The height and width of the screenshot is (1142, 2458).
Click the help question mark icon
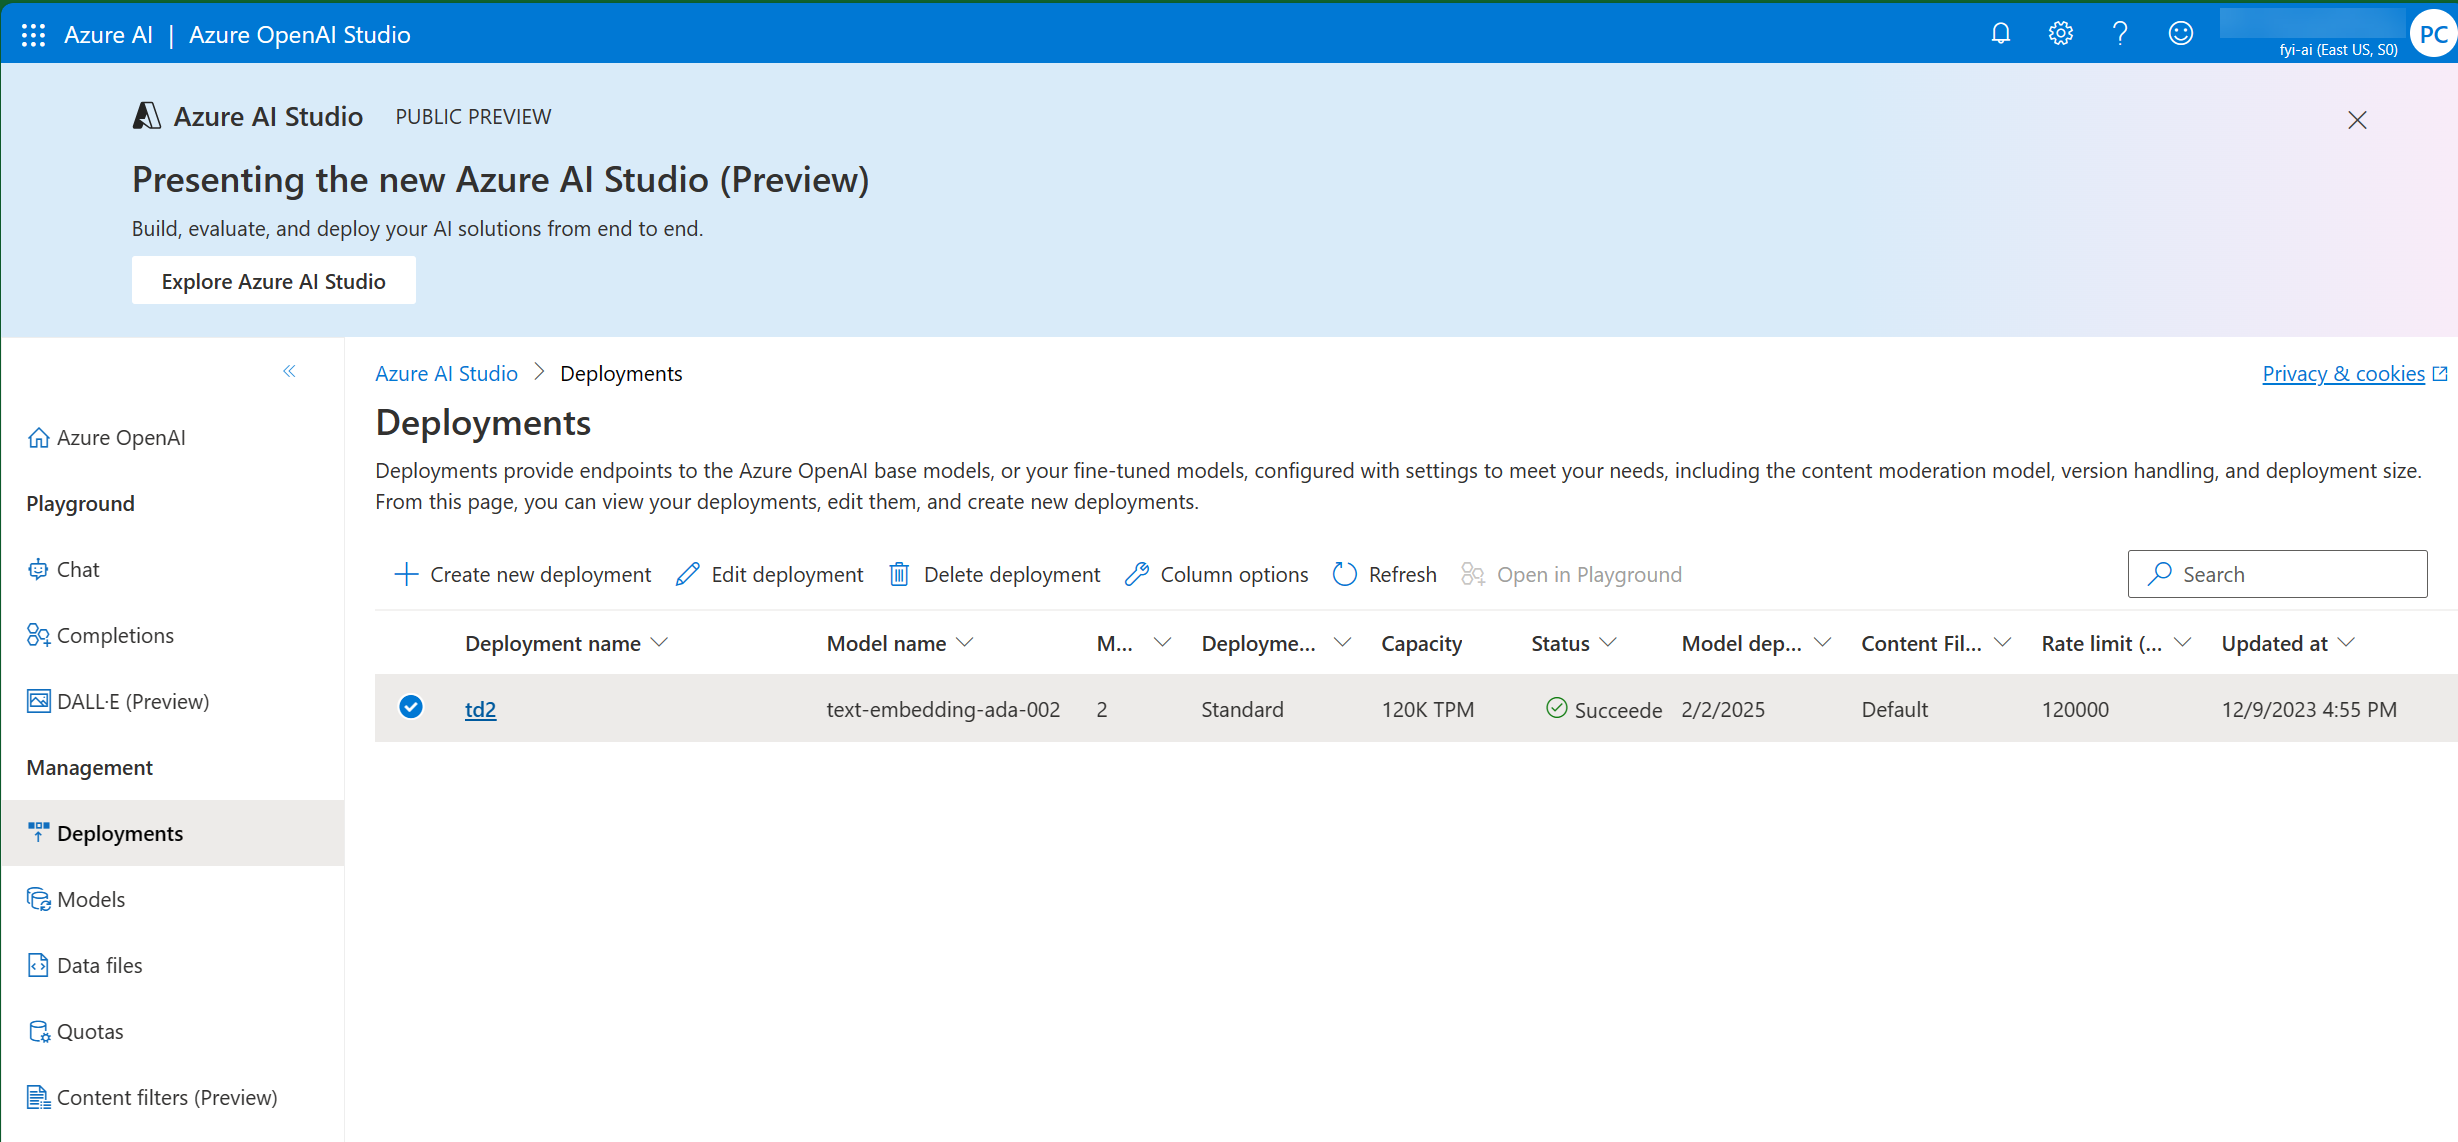tap(2119, 34)
